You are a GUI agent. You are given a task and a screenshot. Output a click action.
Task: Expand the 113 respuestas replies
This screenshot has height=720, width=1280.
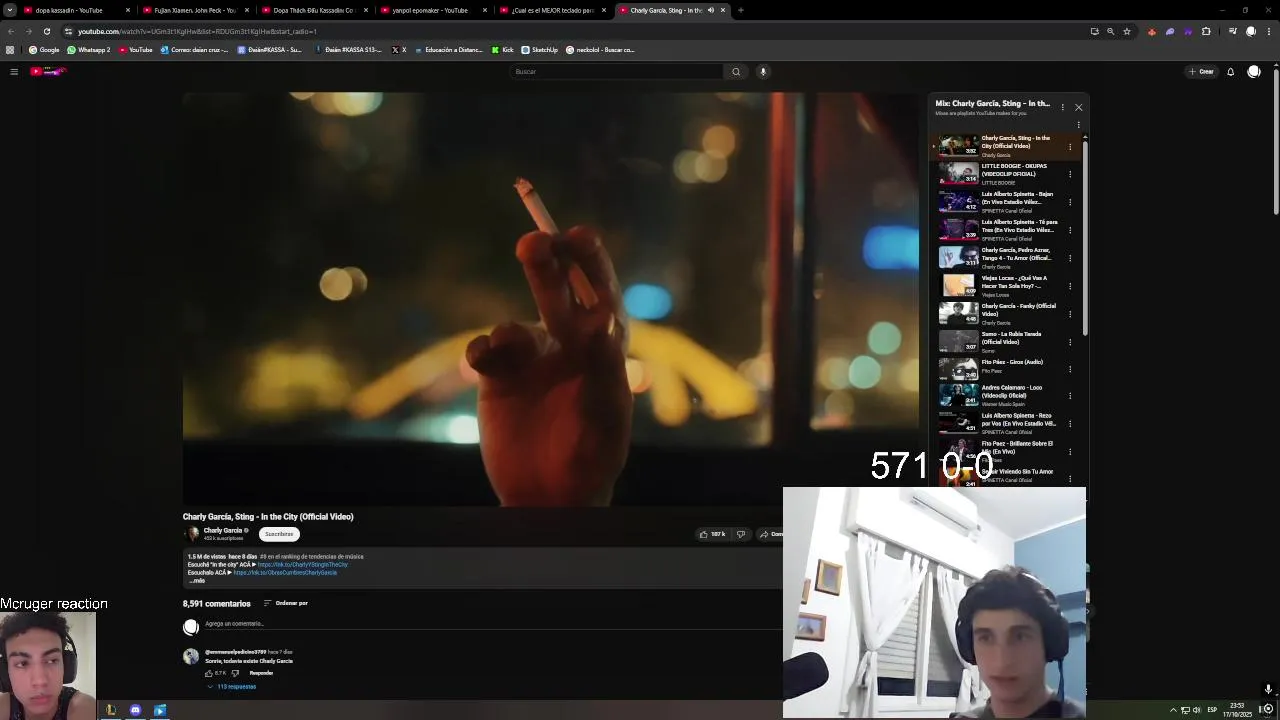(x=232, y=687)
